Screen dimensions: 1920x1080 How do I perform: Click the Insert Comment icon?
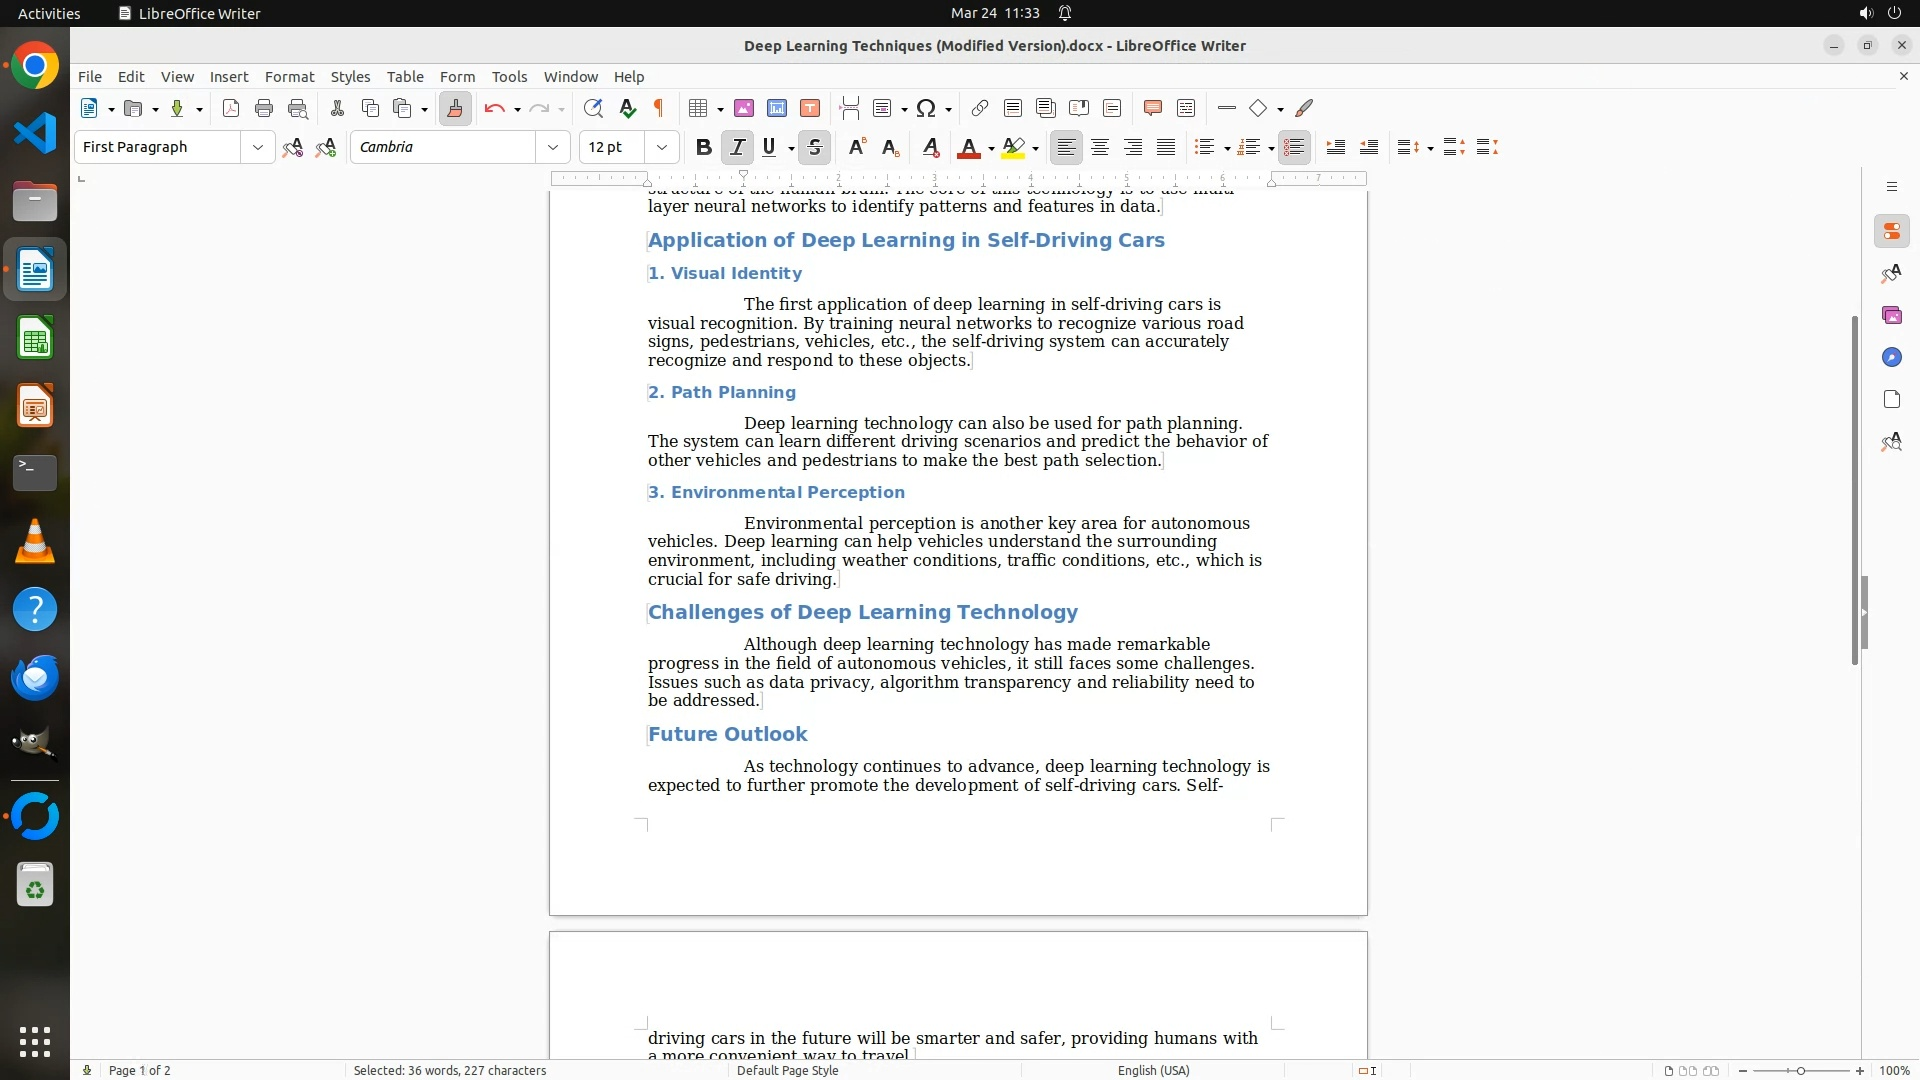1152,109
